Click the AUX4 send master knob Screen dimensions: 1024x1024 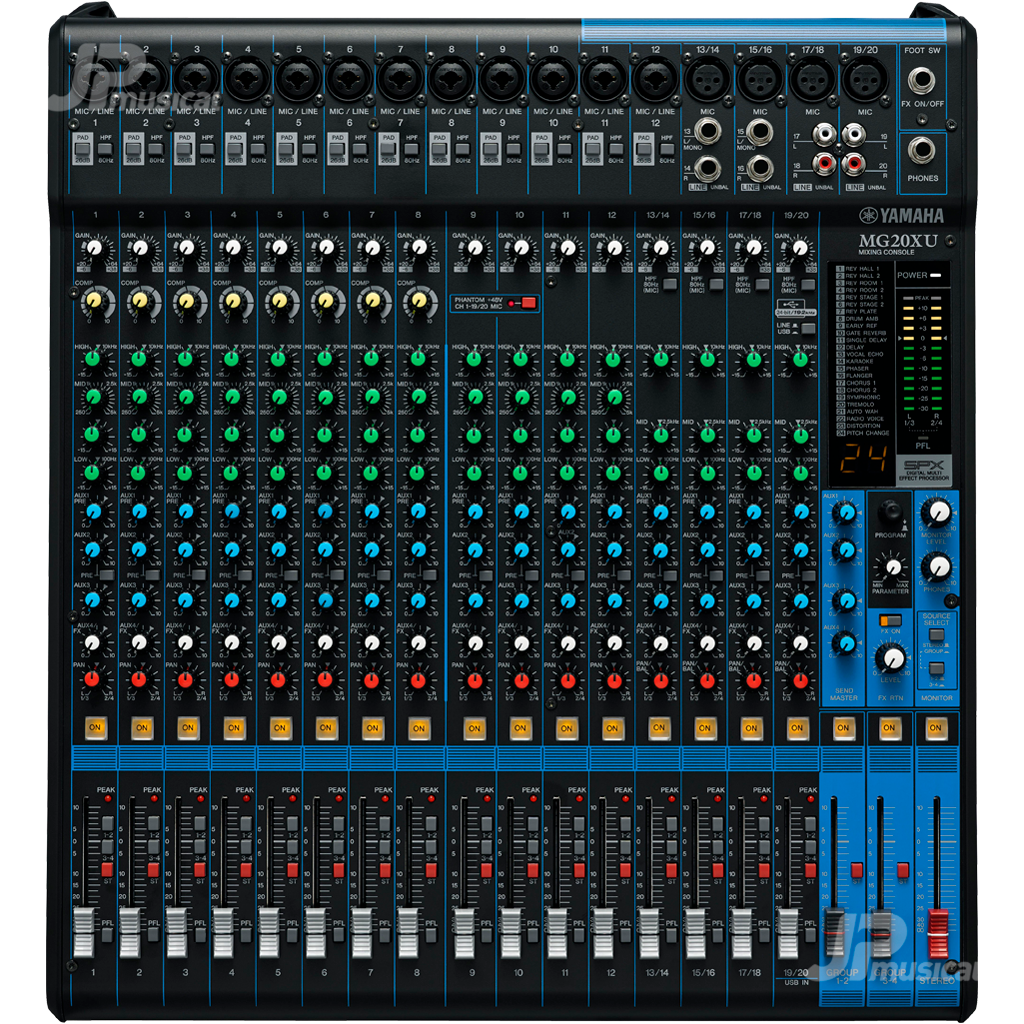pos(846,645)
